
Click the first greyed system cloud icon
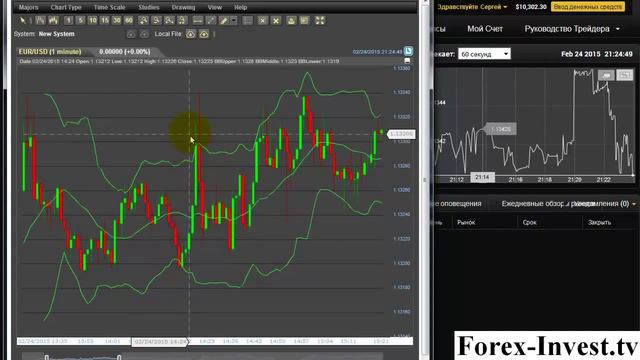coord(131,34)
